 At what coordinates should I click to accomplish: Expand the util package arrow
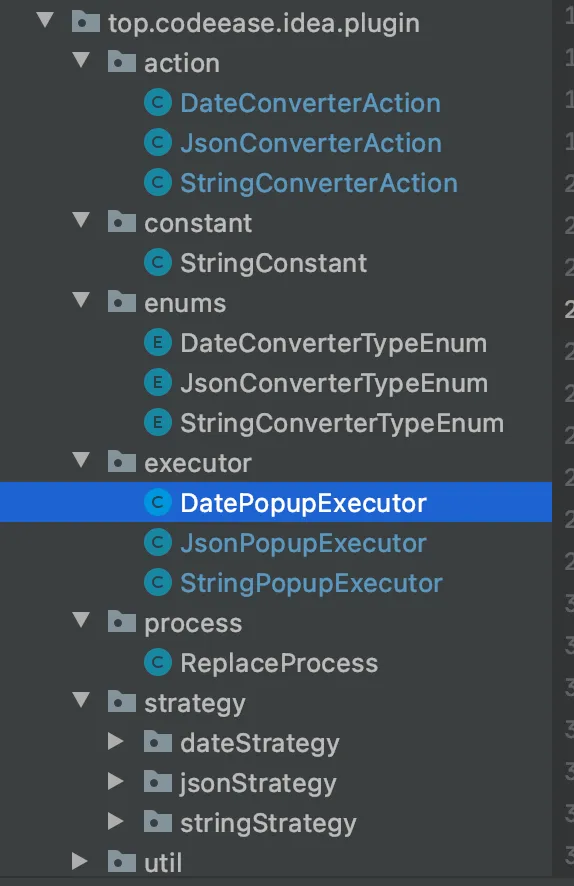click(x=80, y=861)
